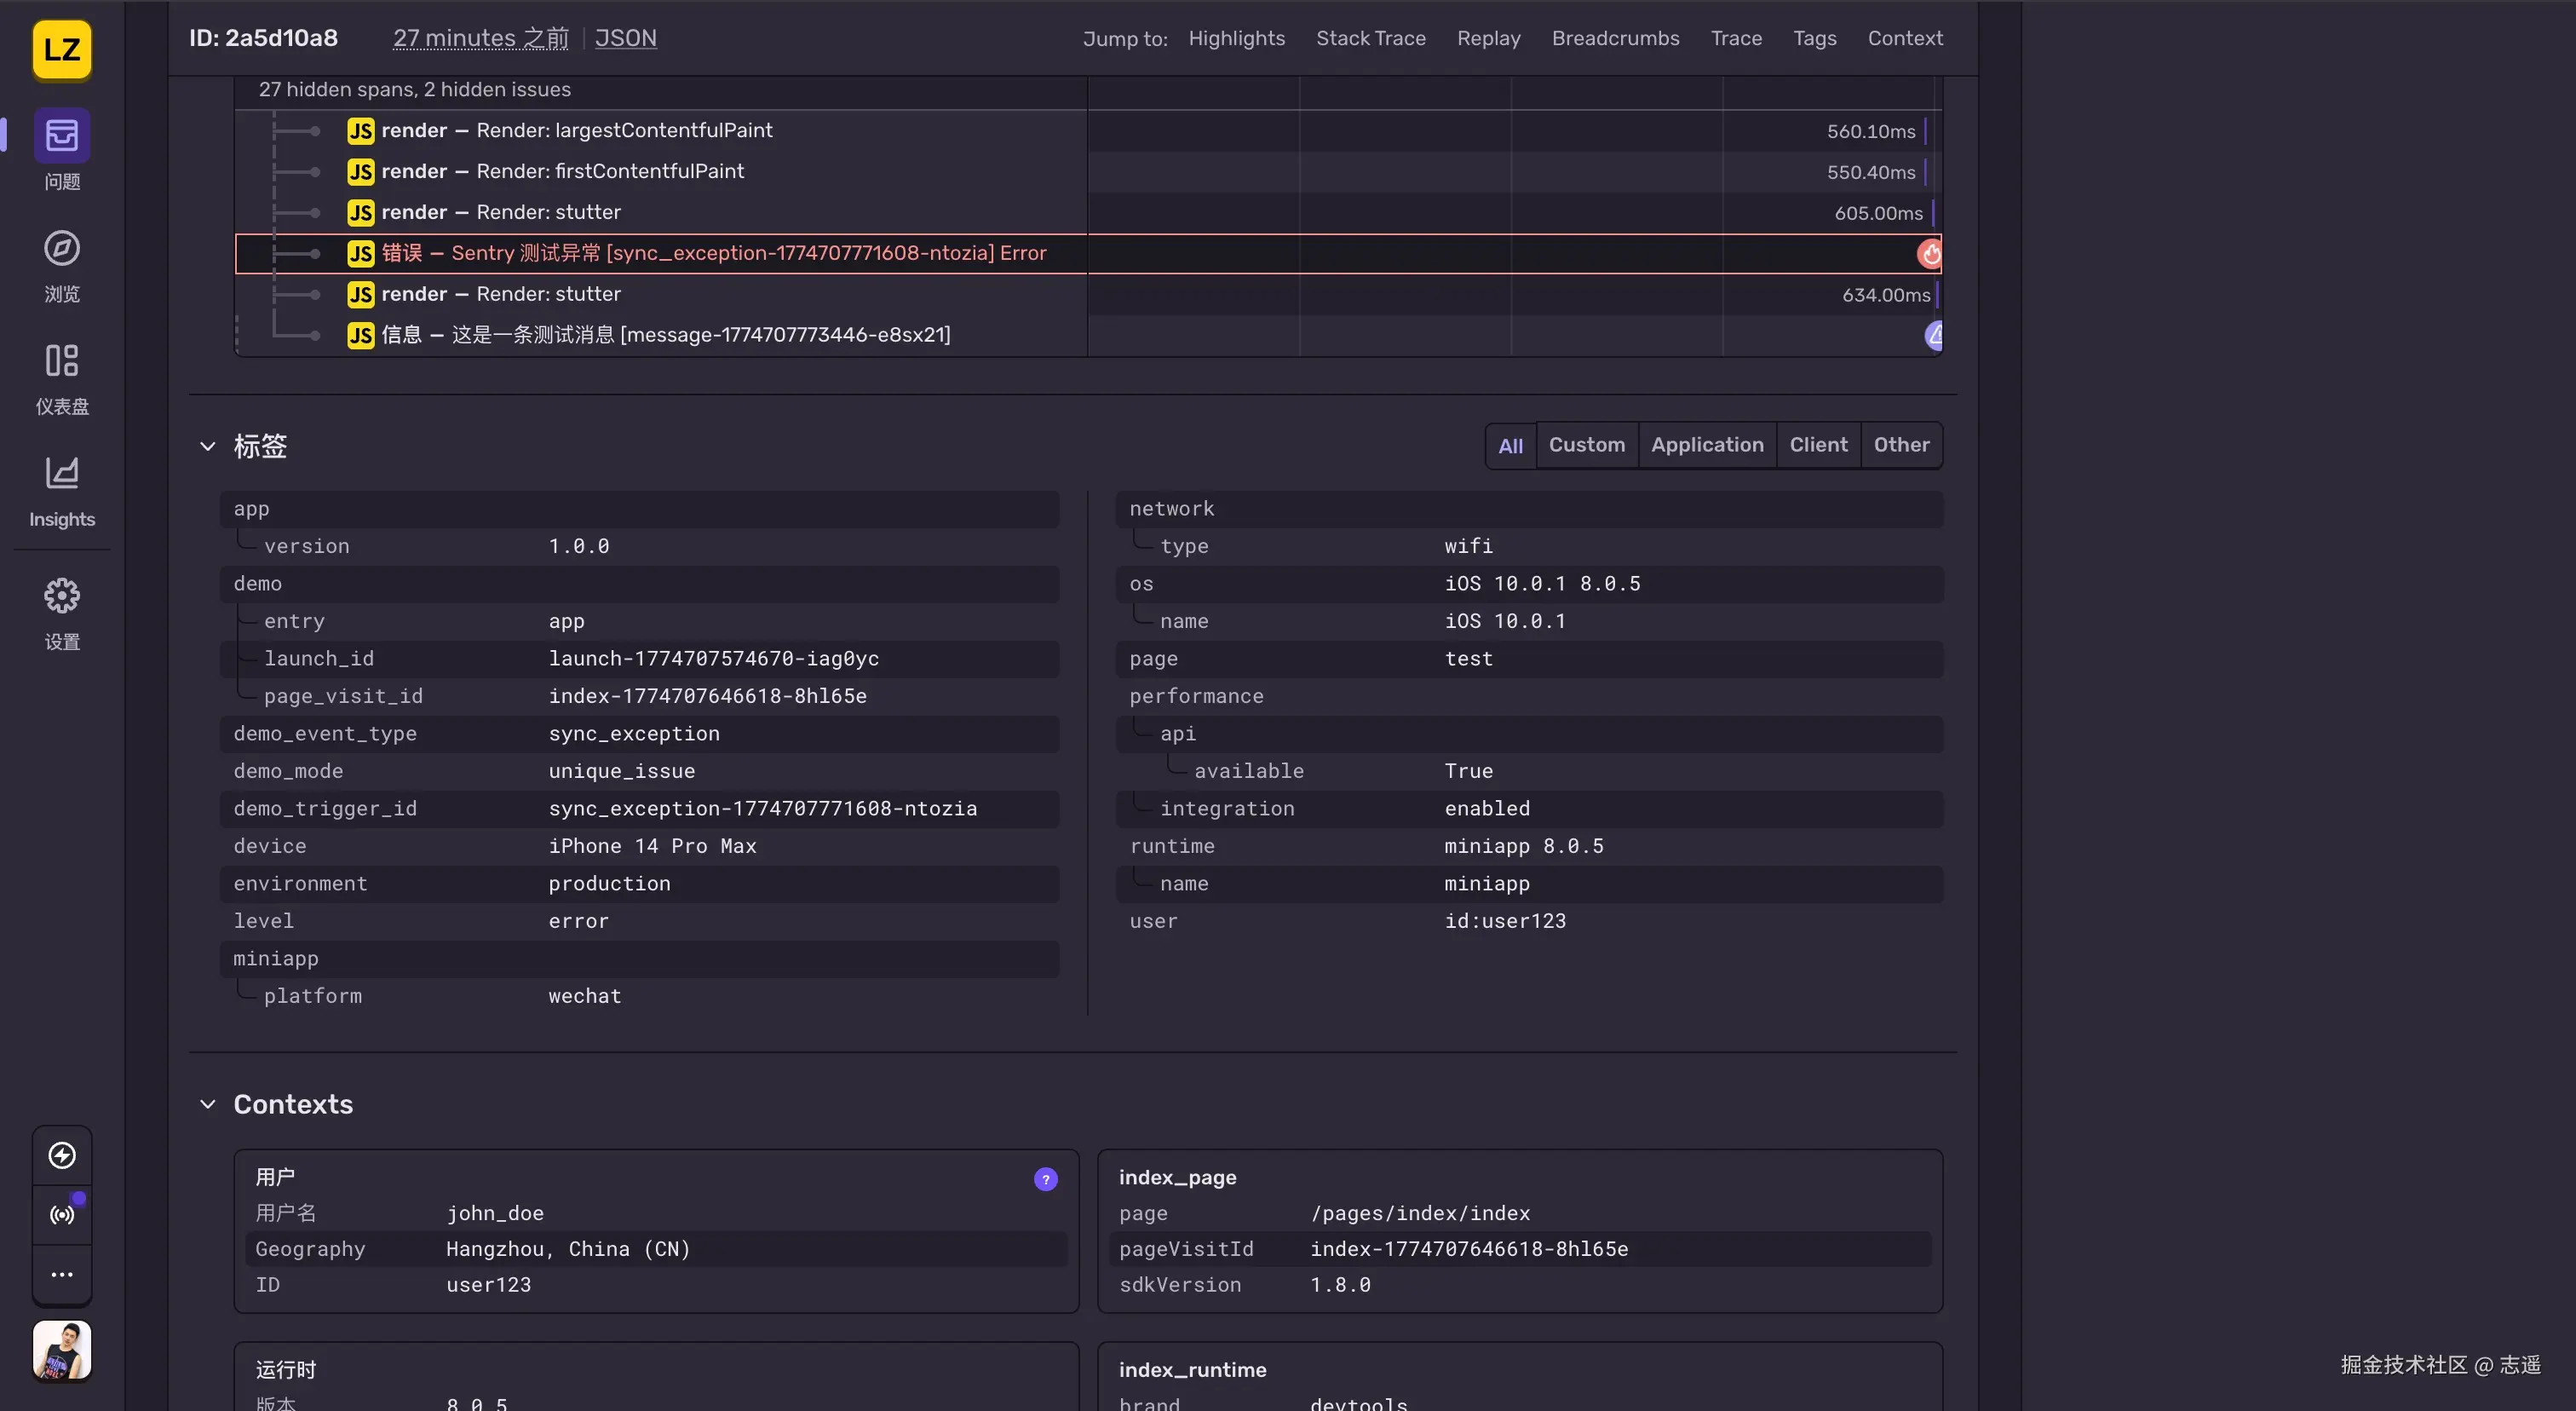
Task: Jump to the Stack Trace section
Action: (x=1371, y=38)
